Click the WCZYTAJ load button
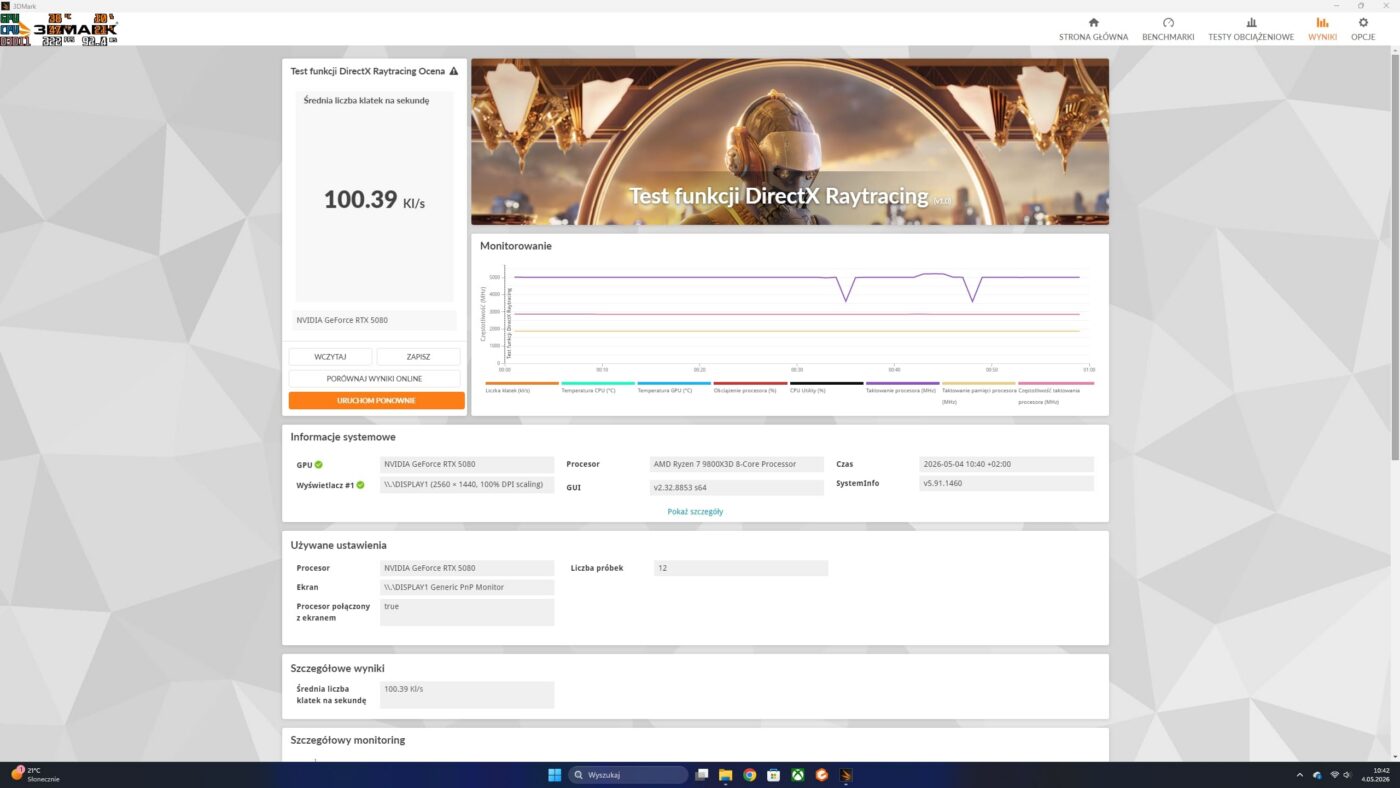Viewport: 1400px width, 788px height. point(330,356)
